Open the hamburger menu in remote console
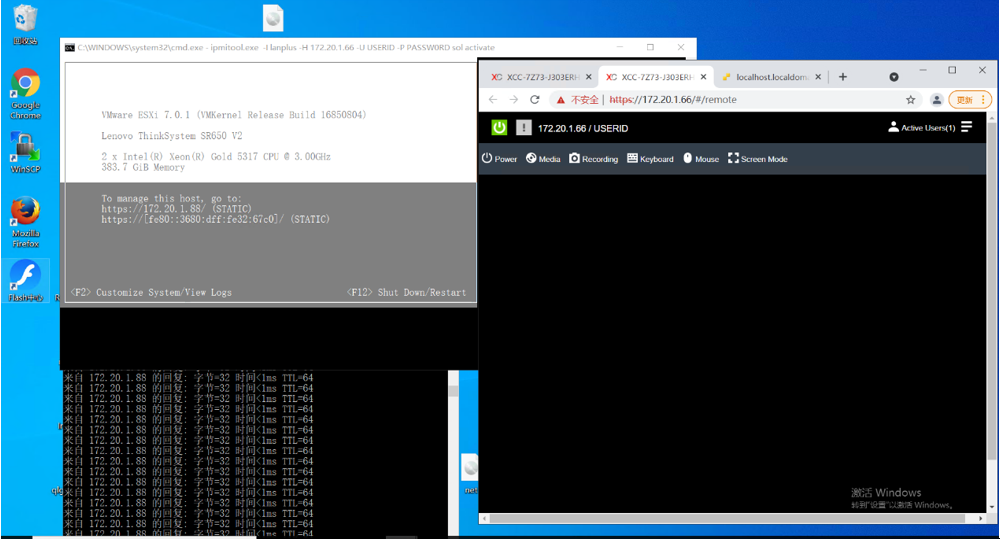The height and width of the screenshot is (539, 1001). (x=967, y=127)
